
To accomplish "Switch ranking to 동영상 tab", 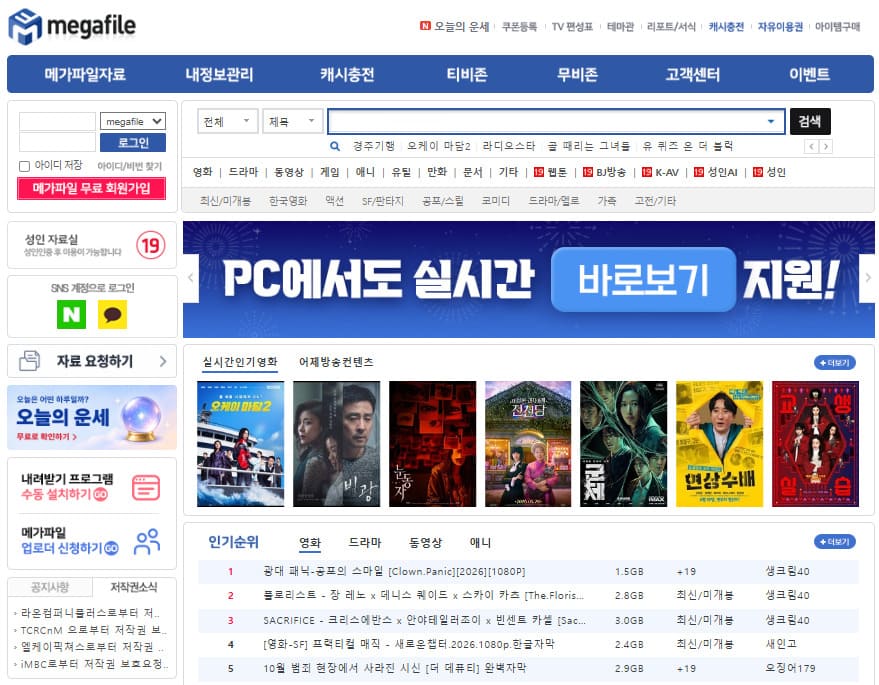I will click(x=425, y=543).
